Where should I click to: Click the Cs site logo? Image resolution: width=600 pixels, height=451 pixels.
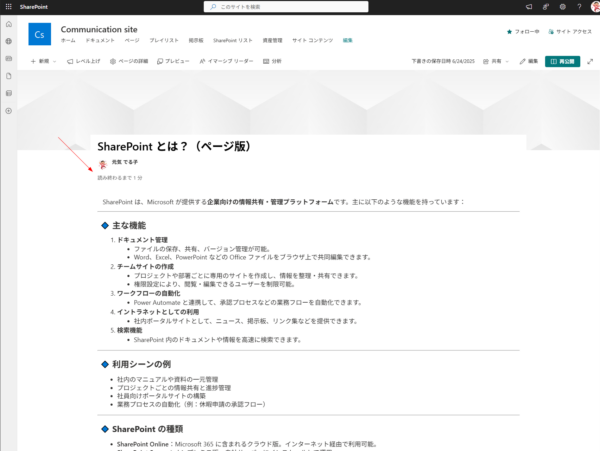pos(39,34)
